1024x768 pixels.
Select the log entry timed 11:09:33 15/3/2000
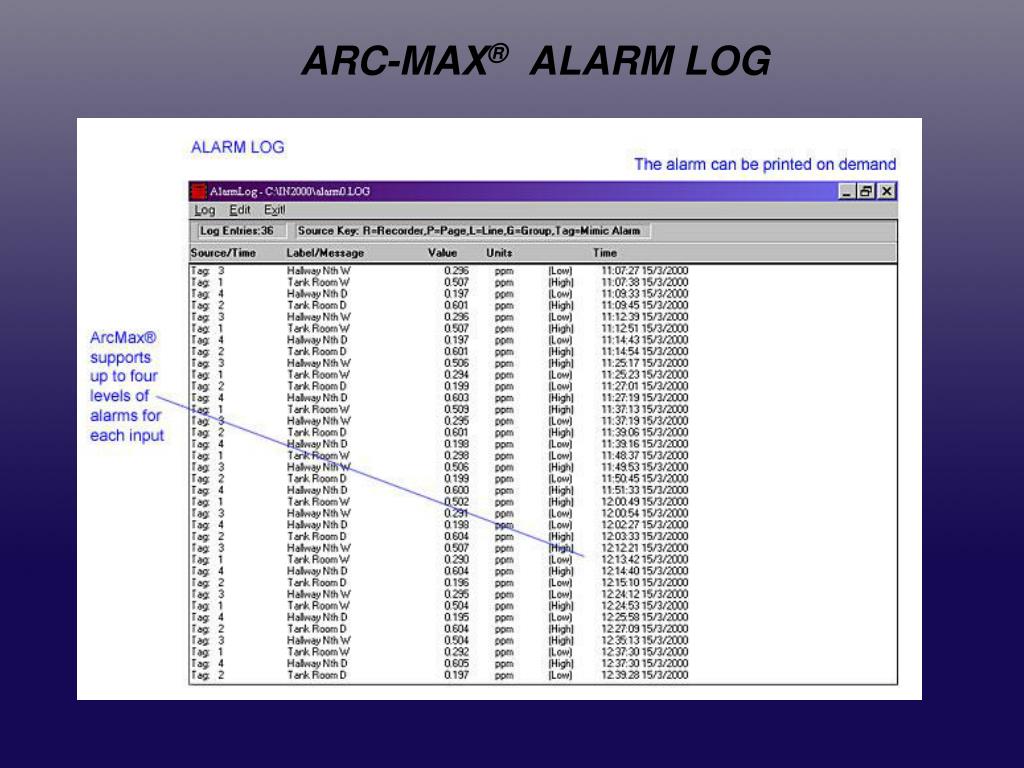point(439,294)
